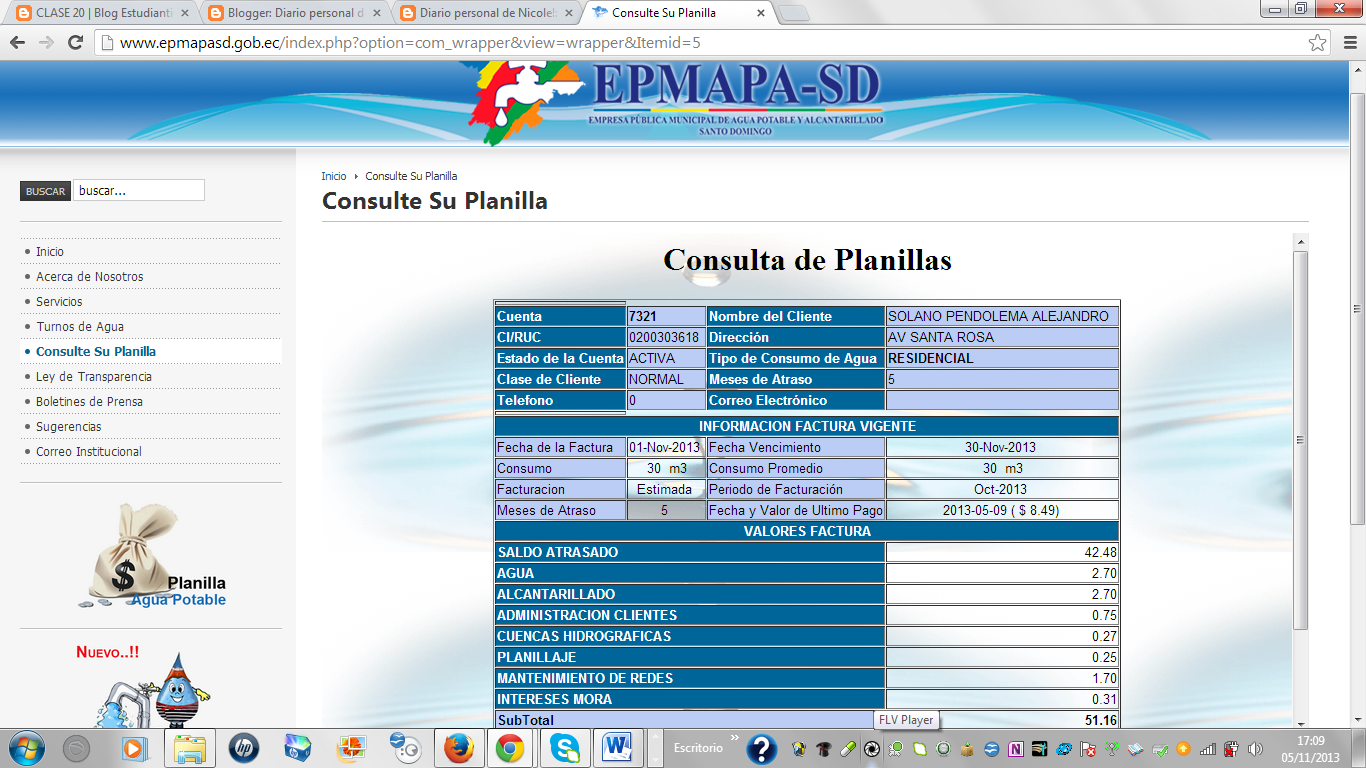Image resolution: width=1366 pixels, height=768 pixels.
Task: Click account number 7321 cell
Action: (x=666, y=316)
